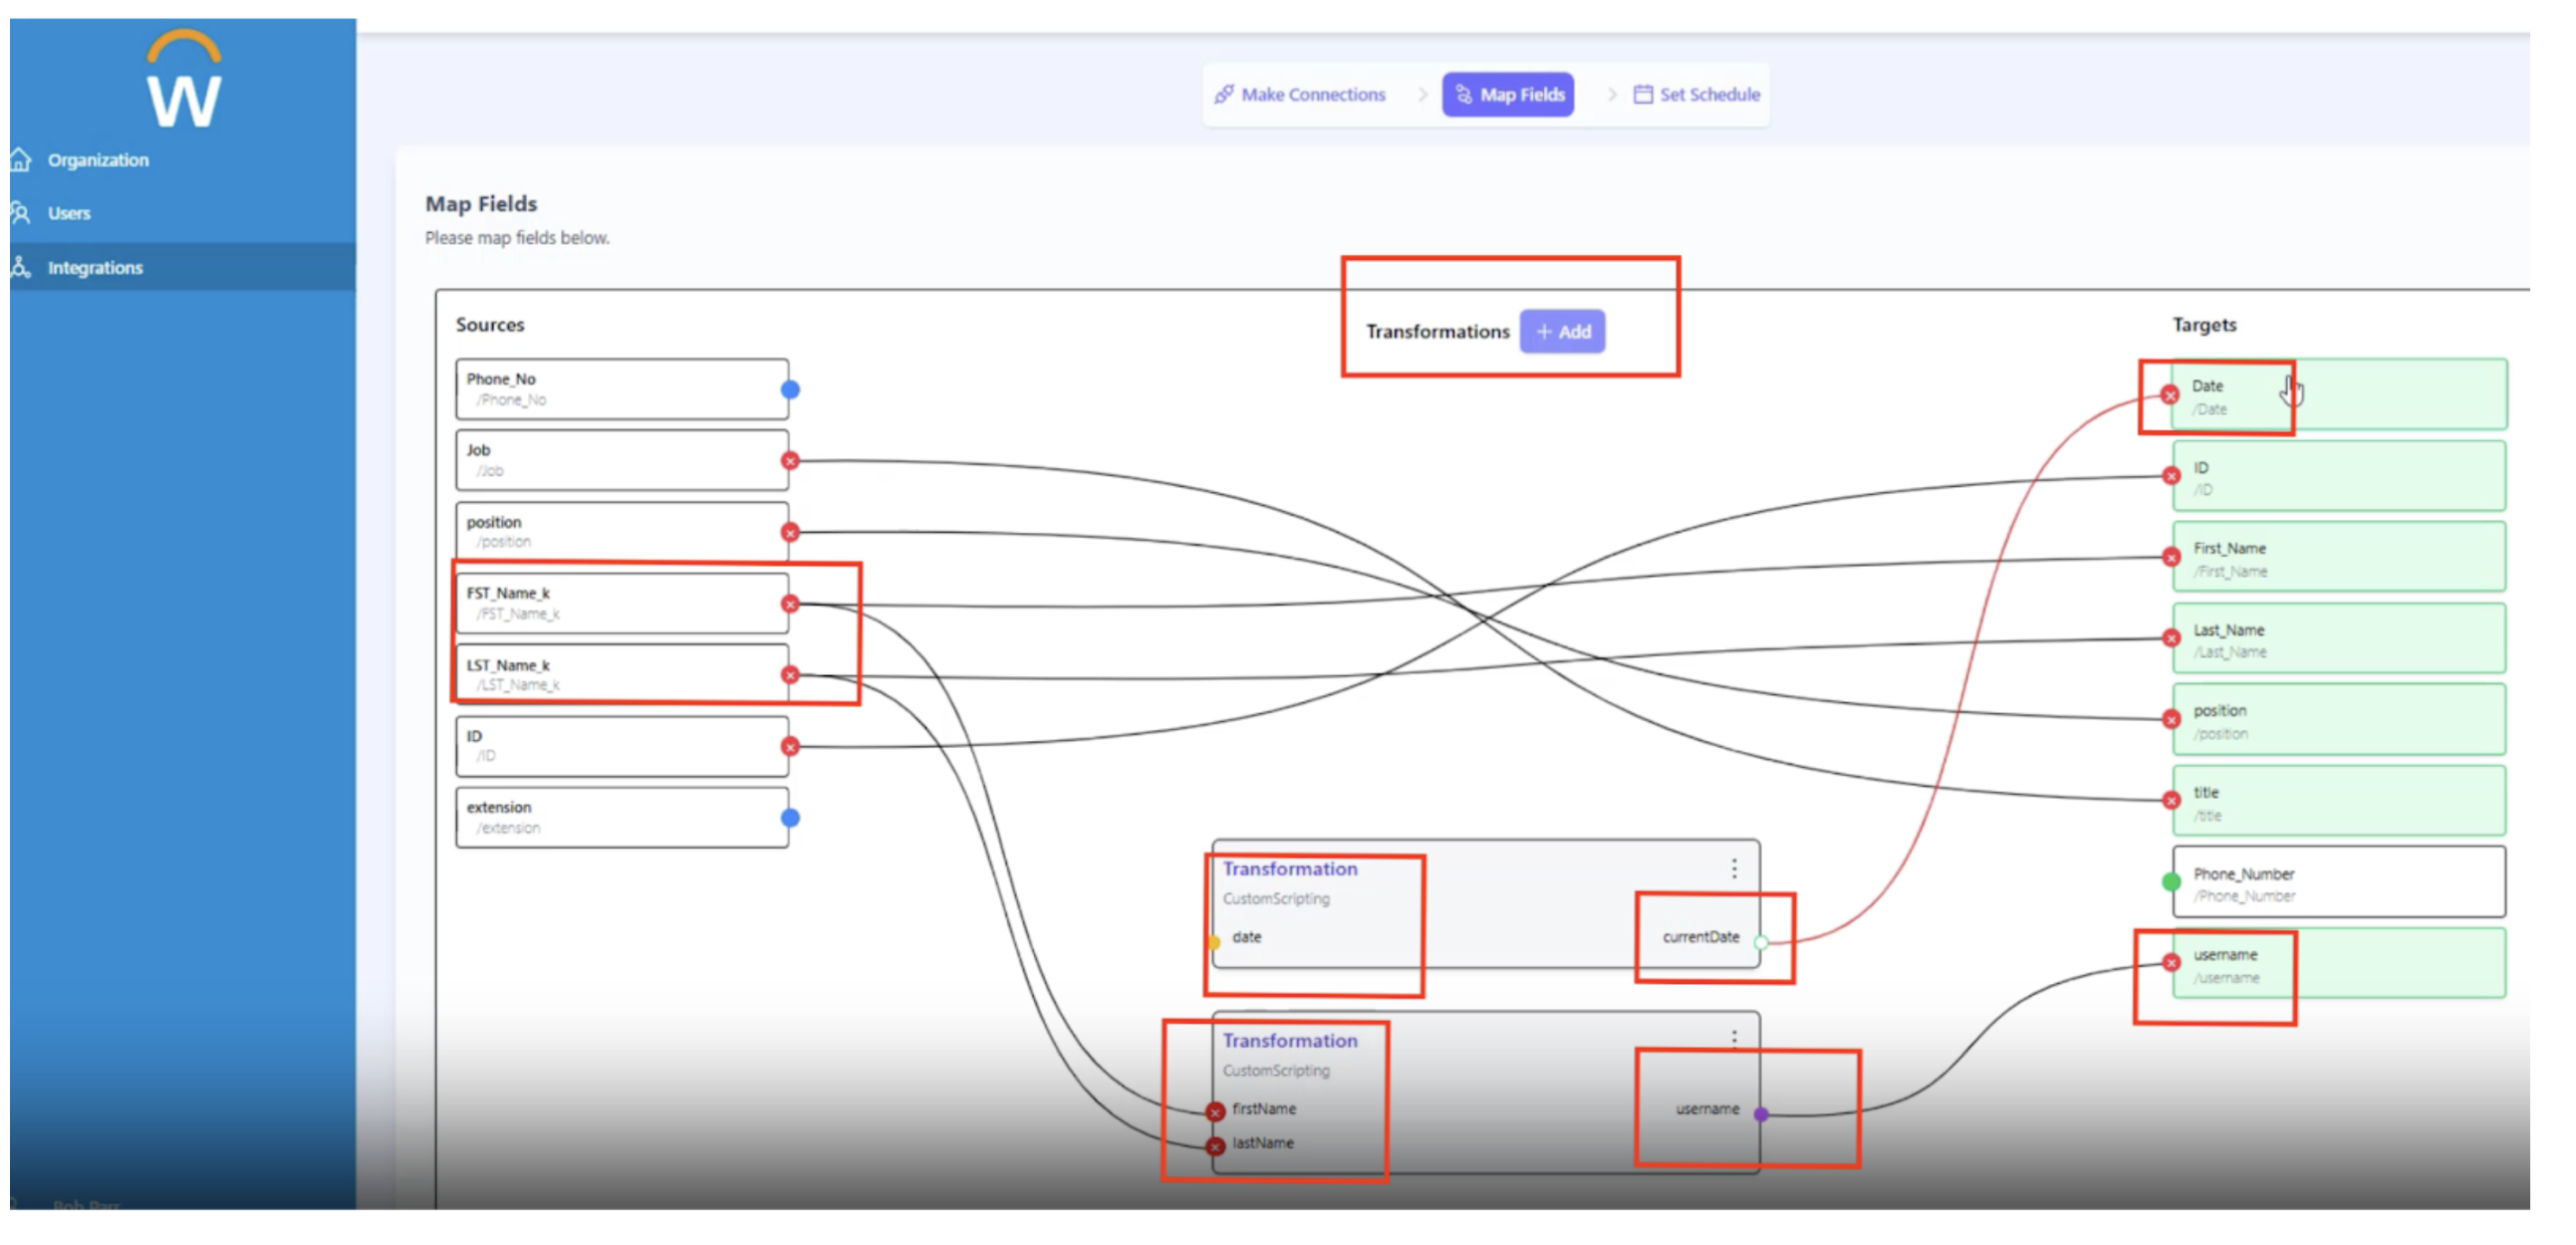The width and height of the screenshot is (2576, 1245).
Task: Open the options menu on the username Transformation card
Action: 1734,1038
